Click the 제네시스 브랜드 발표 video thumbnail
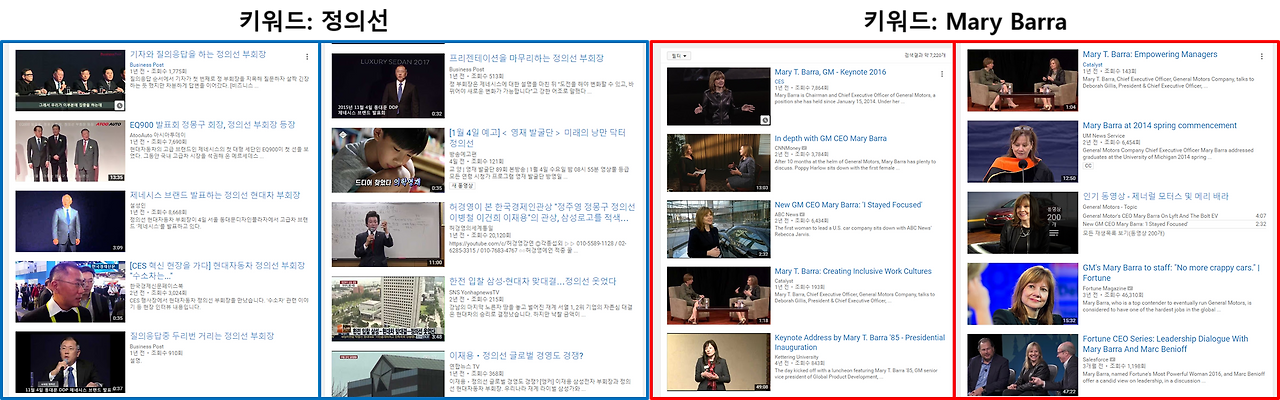Screen dimensions: 1280x400 point(68,221)
